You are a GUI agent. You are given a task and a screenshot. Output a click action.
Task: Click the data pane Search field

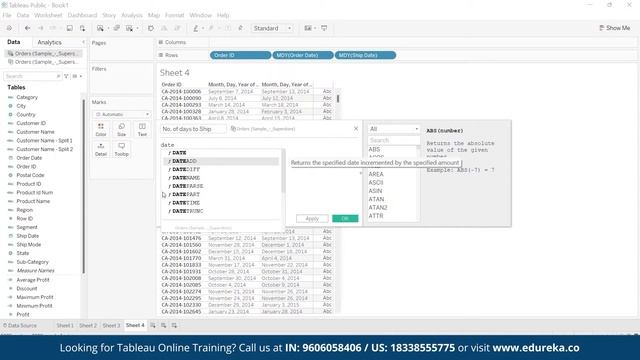[x=32, y=76]
